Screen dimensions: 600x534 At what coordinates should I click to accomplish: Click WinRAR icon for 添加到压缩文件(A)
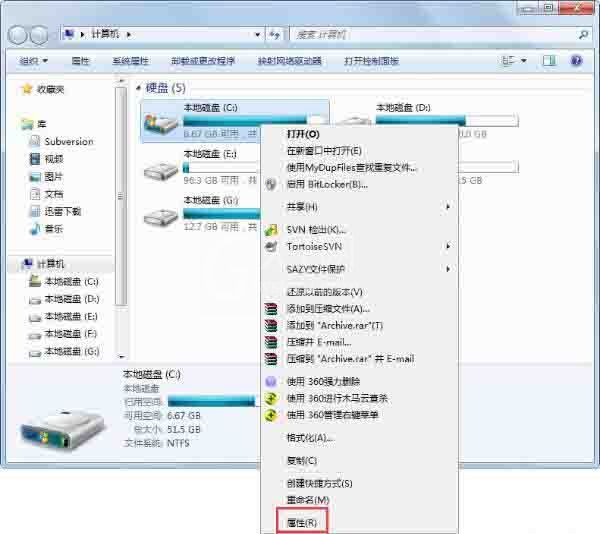[x=271, y=309]
